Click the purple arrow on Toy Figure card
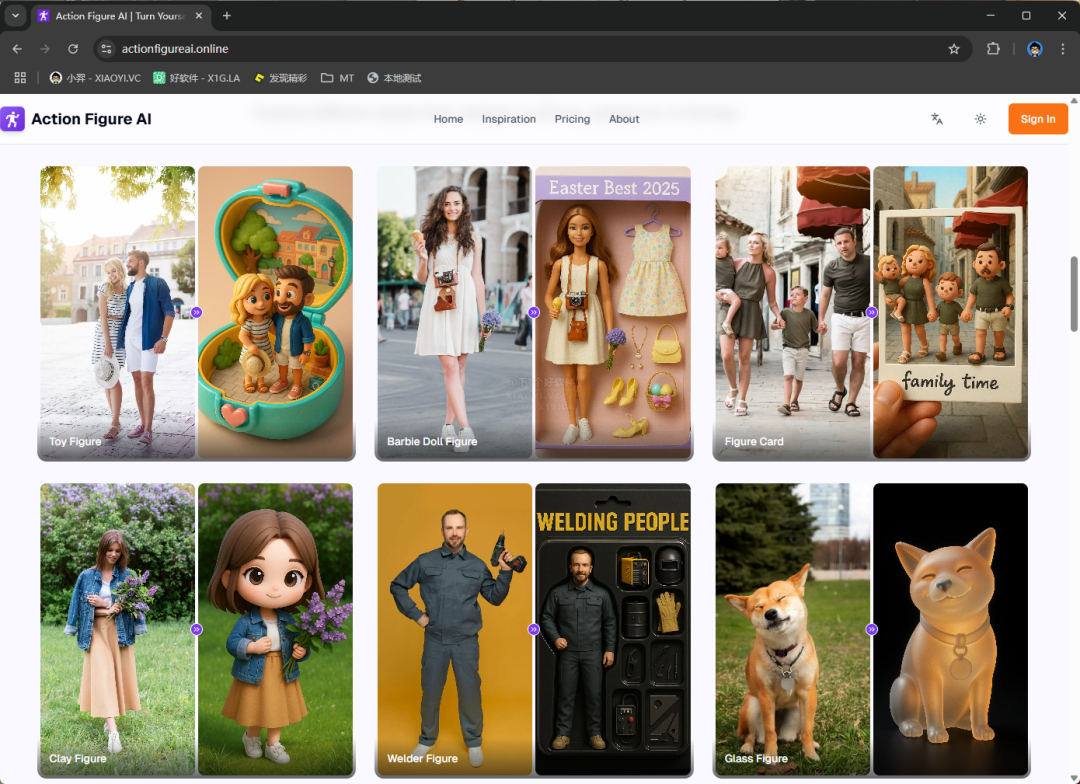 [x=196, y=312]
